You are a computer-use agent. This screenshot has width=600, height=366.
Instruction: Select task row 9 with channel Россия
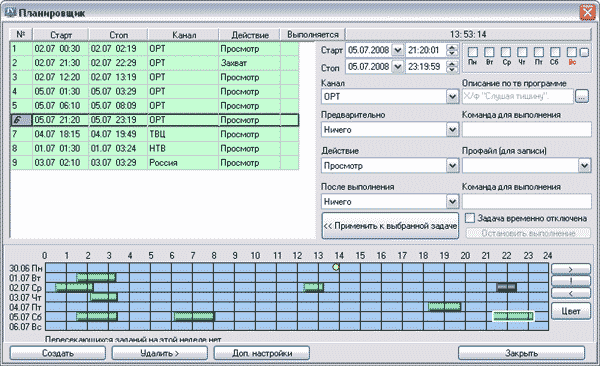(x=155, y=163)
